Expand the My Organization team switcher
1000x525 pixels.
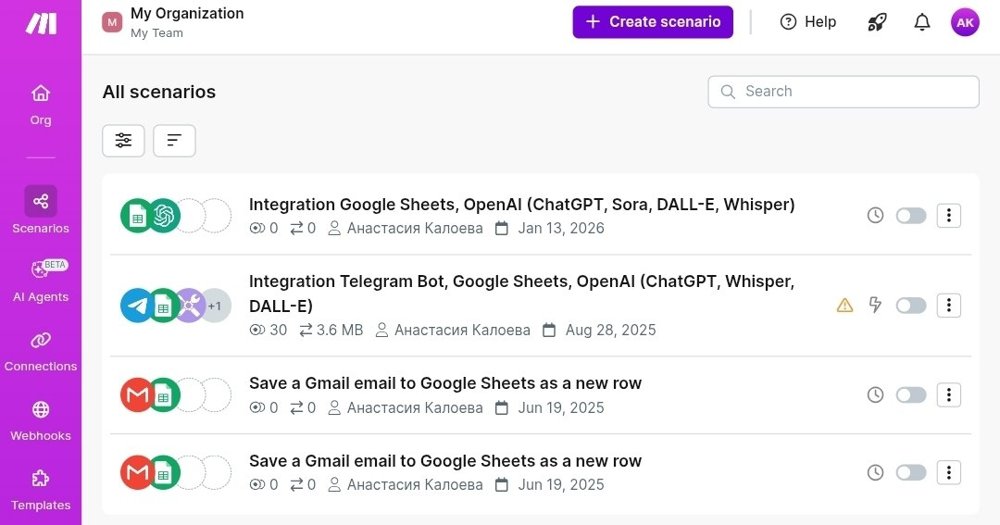click(186, 22)
